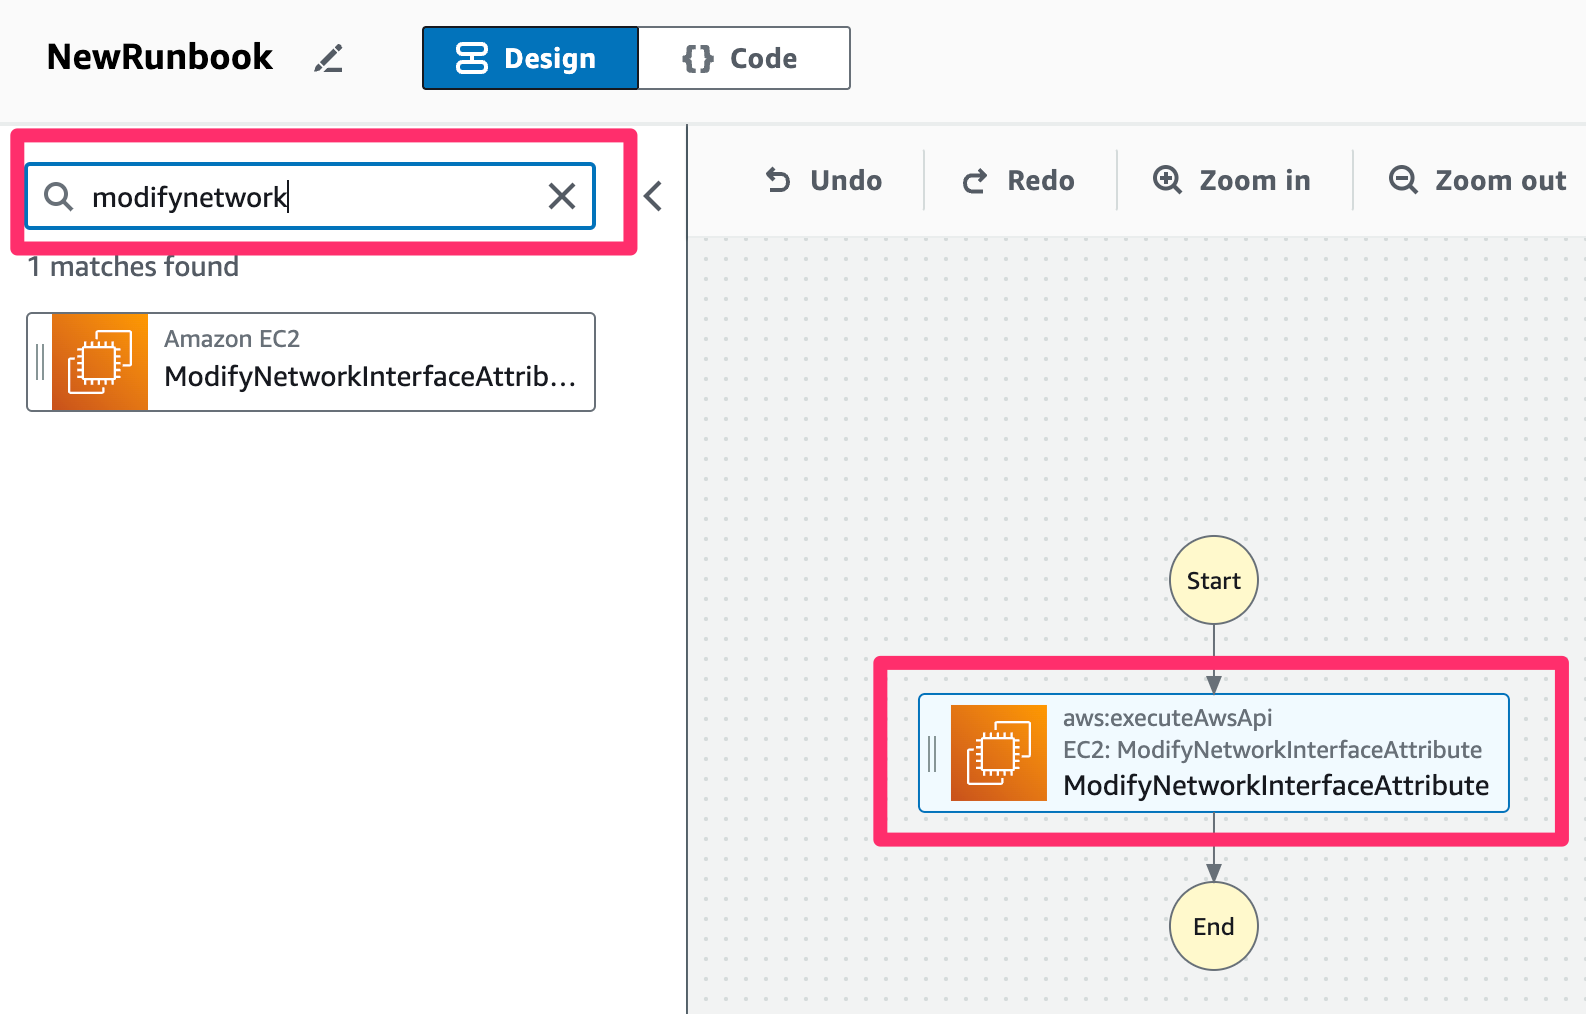This screenshot has height=1014, width=1586.
Task: Click the magnifying glass search icon
Action: (59, 196)
